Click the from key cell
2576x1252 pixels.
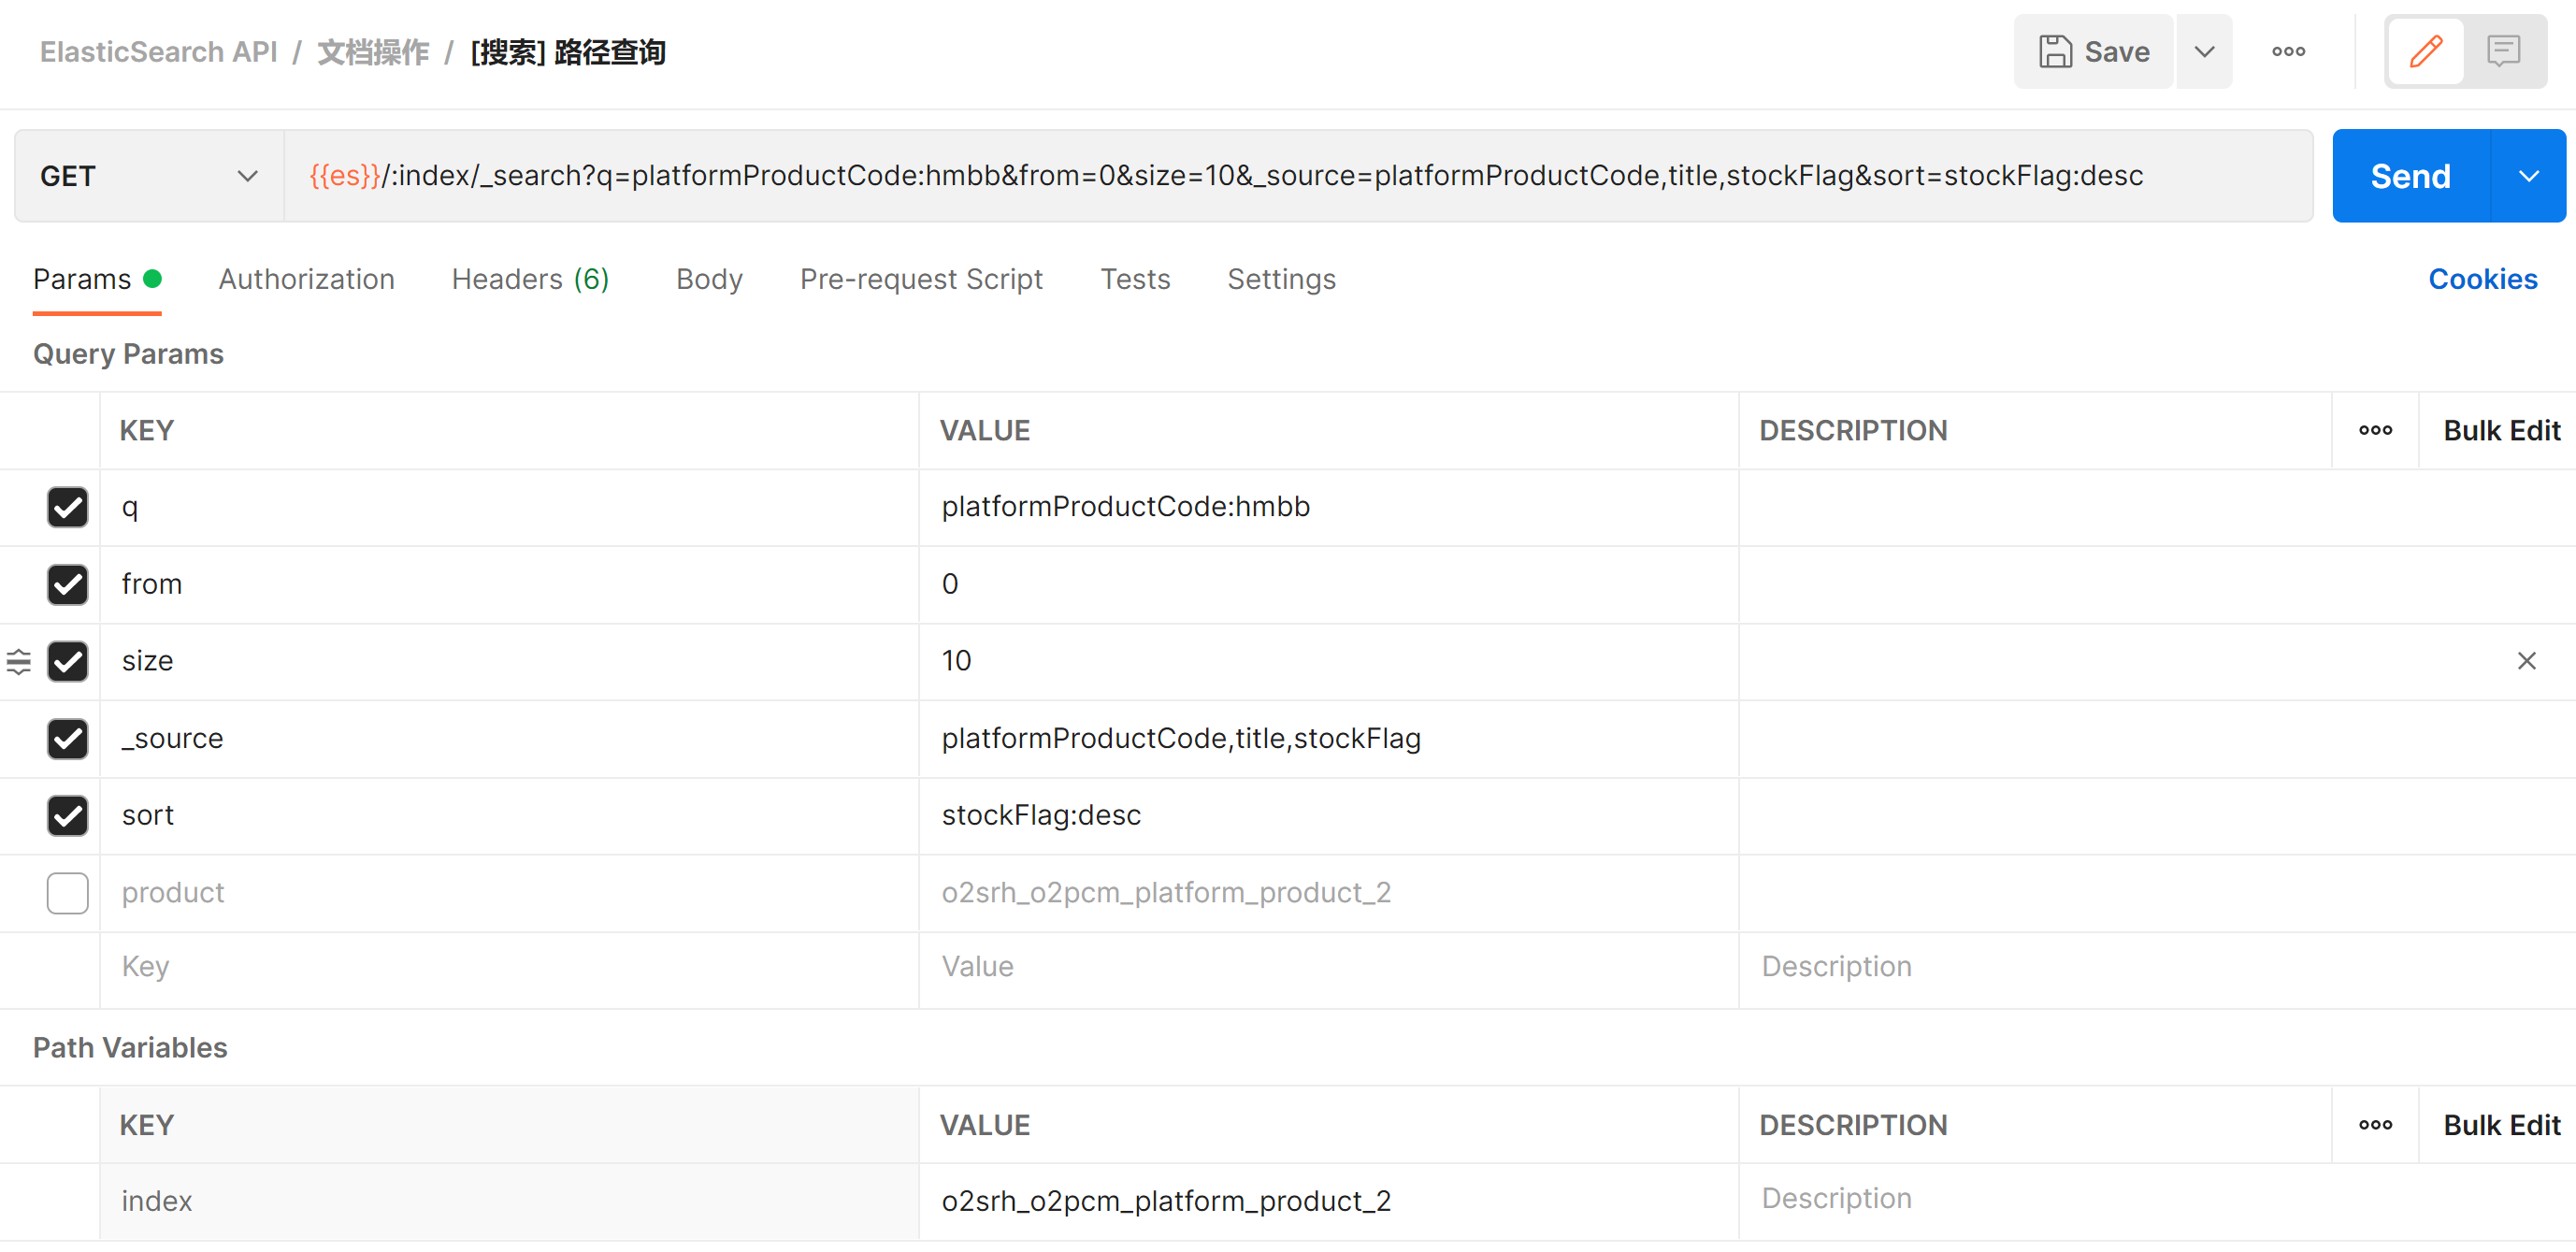coord(509,584)
